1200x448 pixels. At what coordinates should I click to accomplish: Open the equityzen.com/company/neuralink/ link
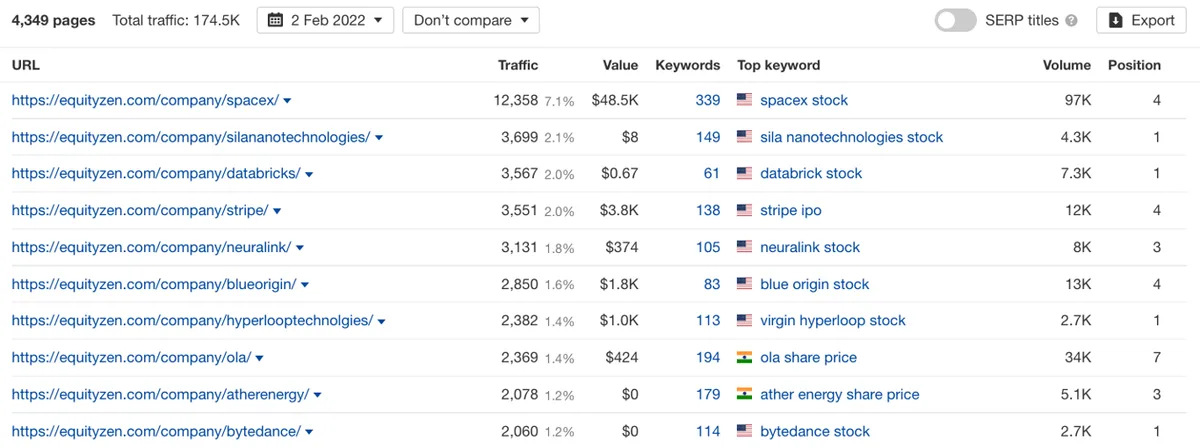152,247
